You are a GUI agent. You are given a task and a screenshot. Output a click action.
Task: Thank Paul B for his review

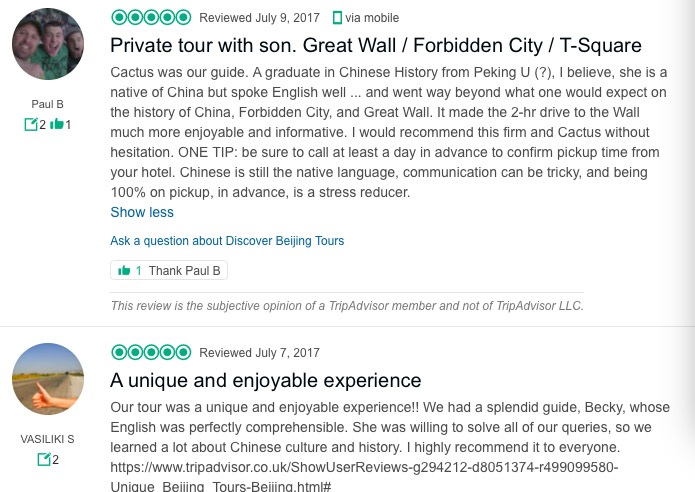pos(169,270)
